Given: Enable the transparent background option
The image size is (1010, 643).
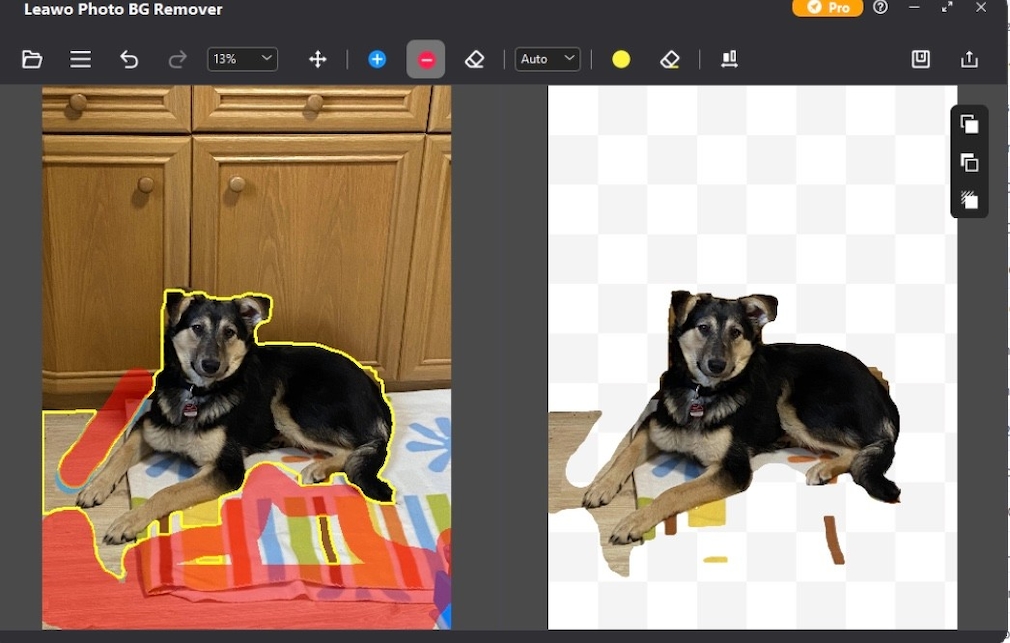Looking at the screenshot, I should (969, 161).
